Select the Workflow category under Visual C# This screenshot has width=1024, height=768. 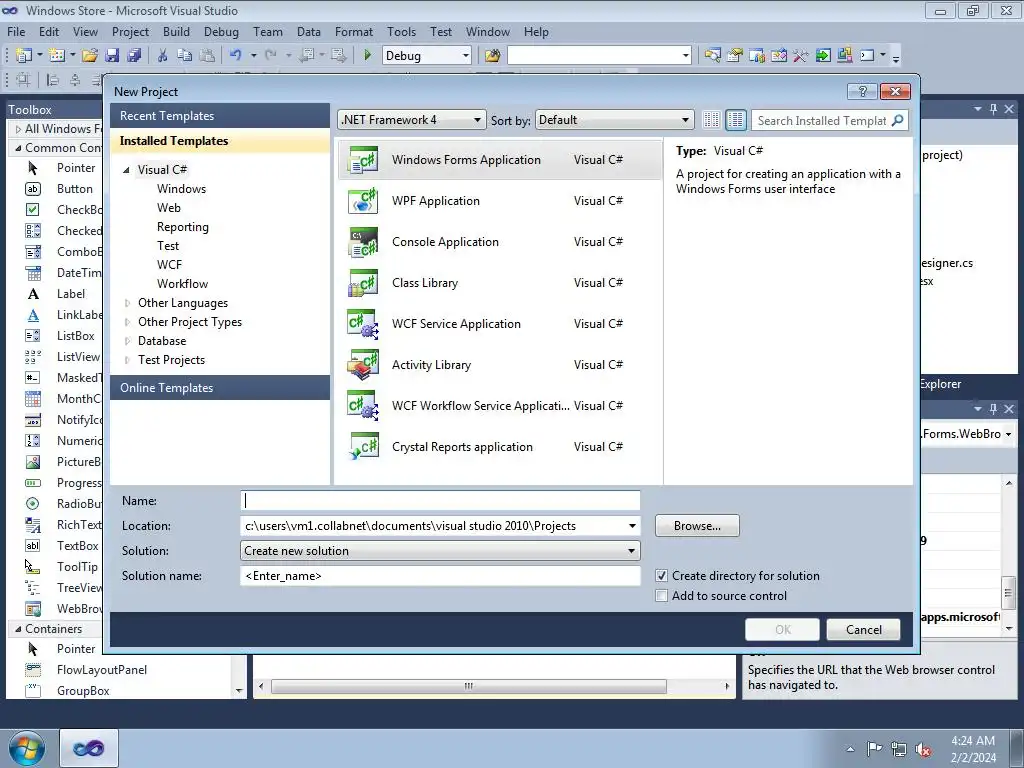[x=182, y=284]
